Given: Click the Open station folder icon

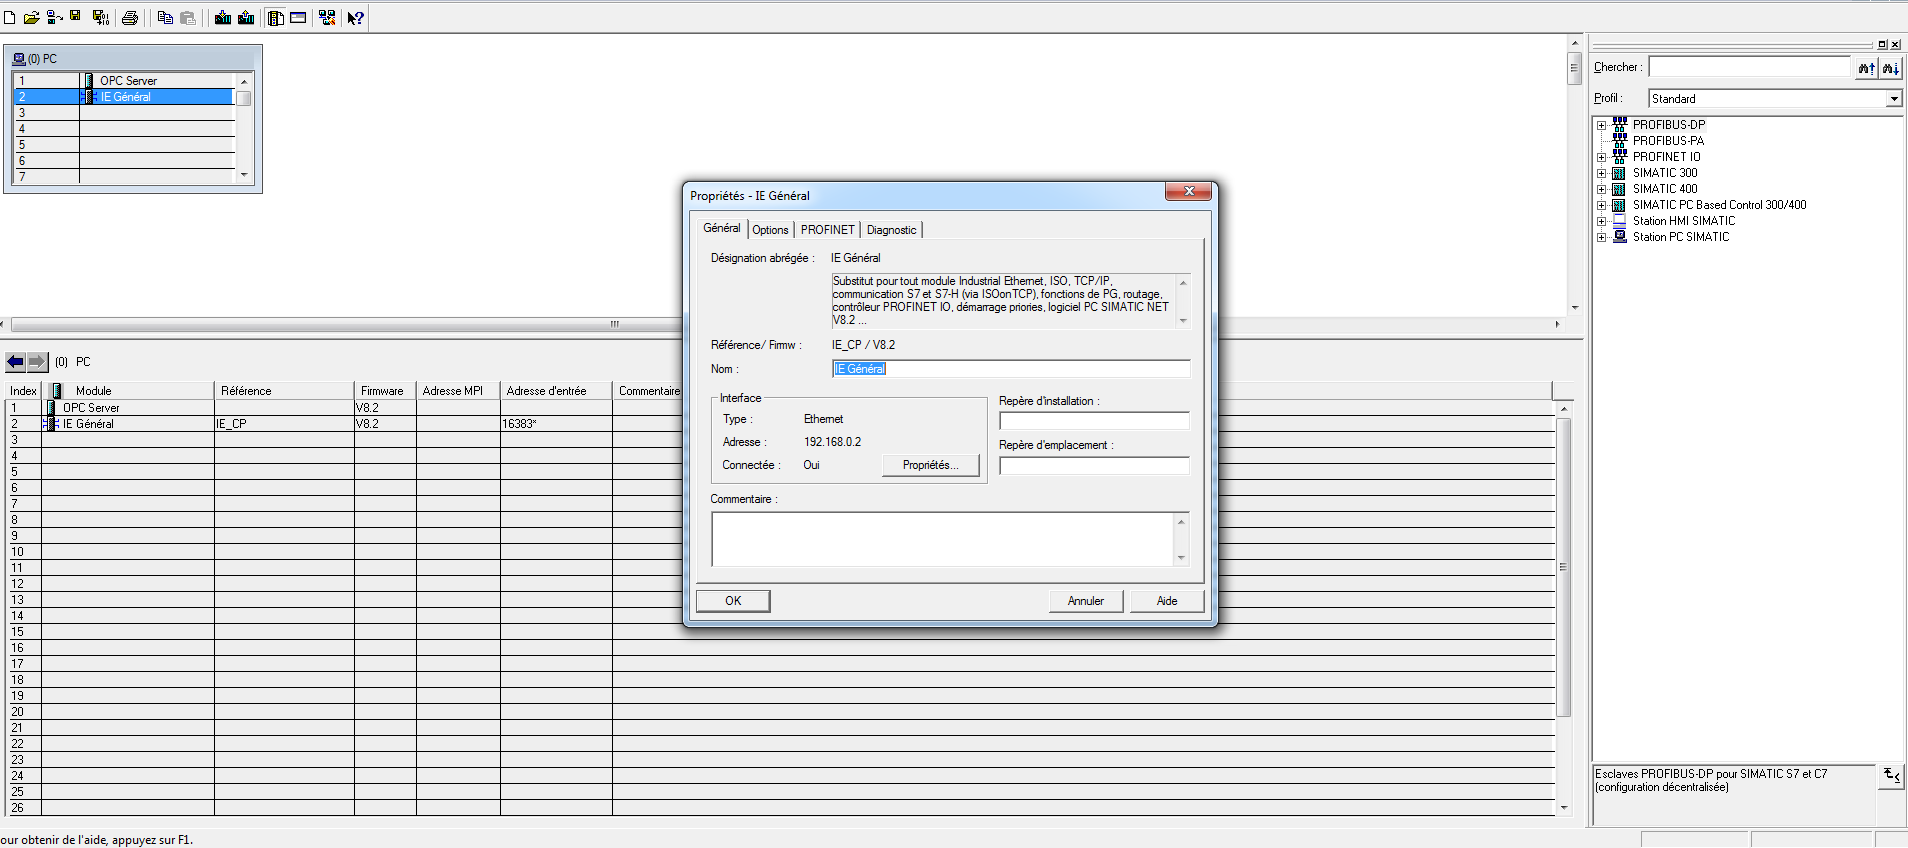Looking at the screenshot, I should [x=31, y=18].
